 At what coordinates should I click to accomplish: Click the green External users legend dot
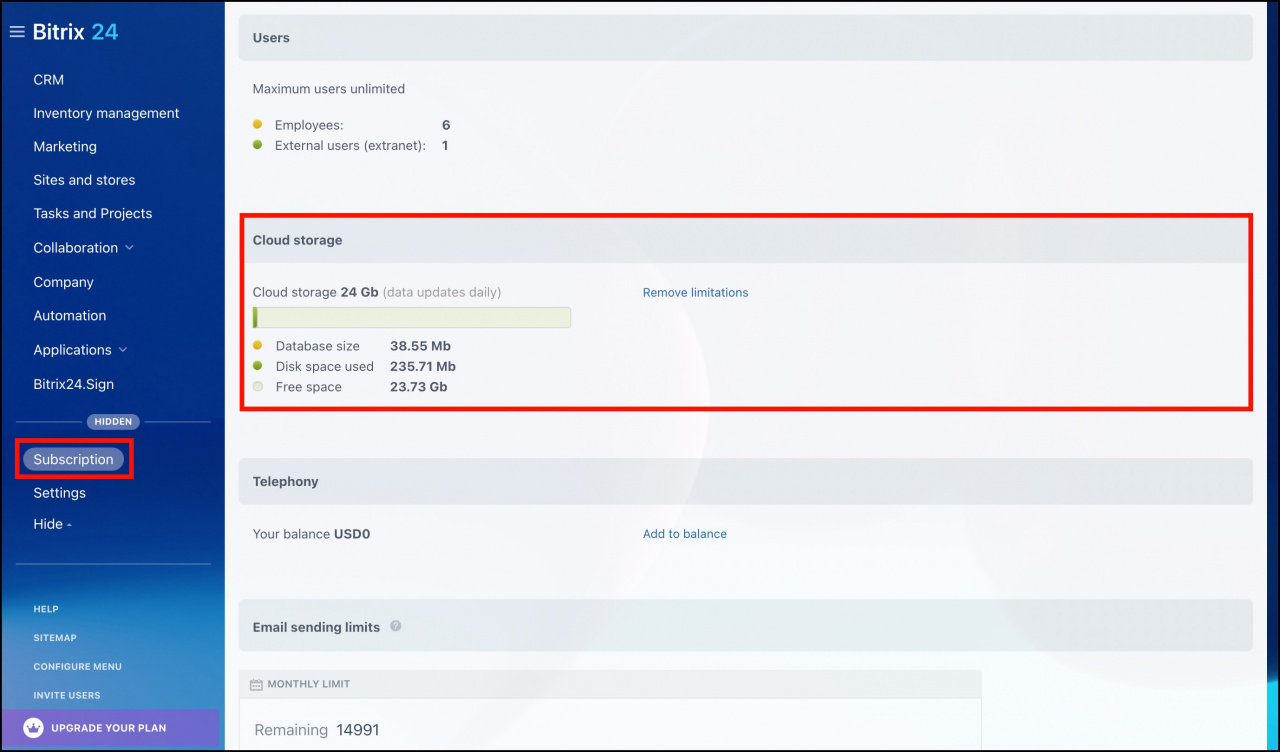[x=257, y=145]
